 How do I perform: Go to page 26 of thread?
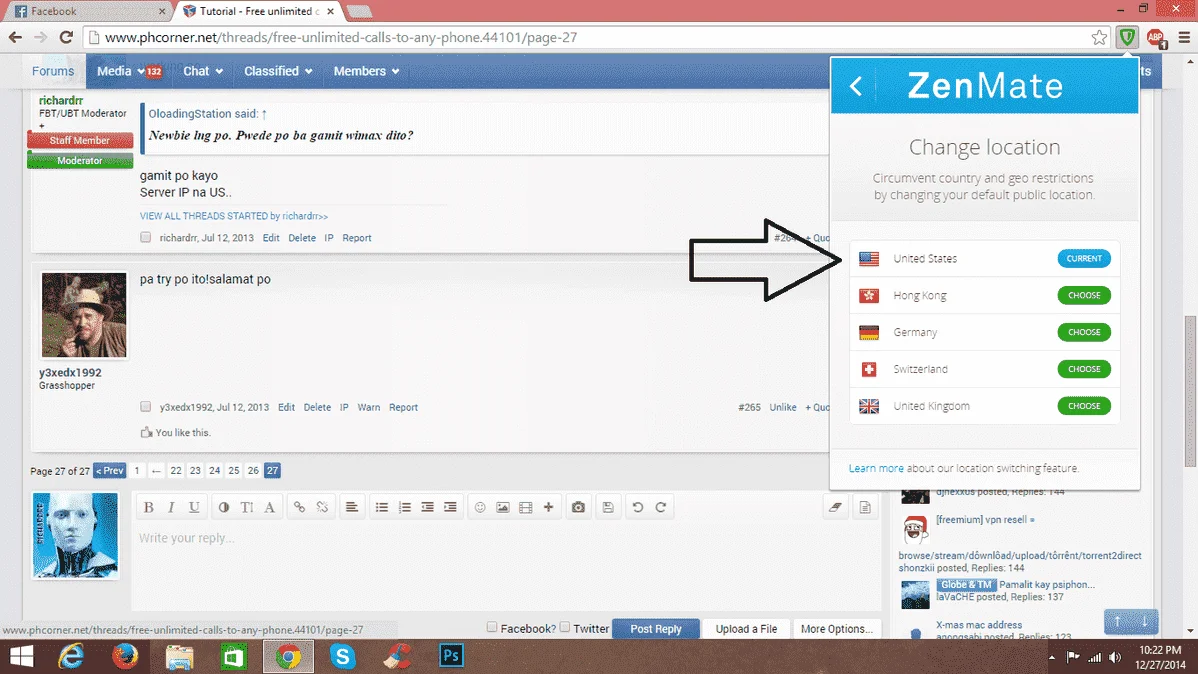tap(253, 471)
